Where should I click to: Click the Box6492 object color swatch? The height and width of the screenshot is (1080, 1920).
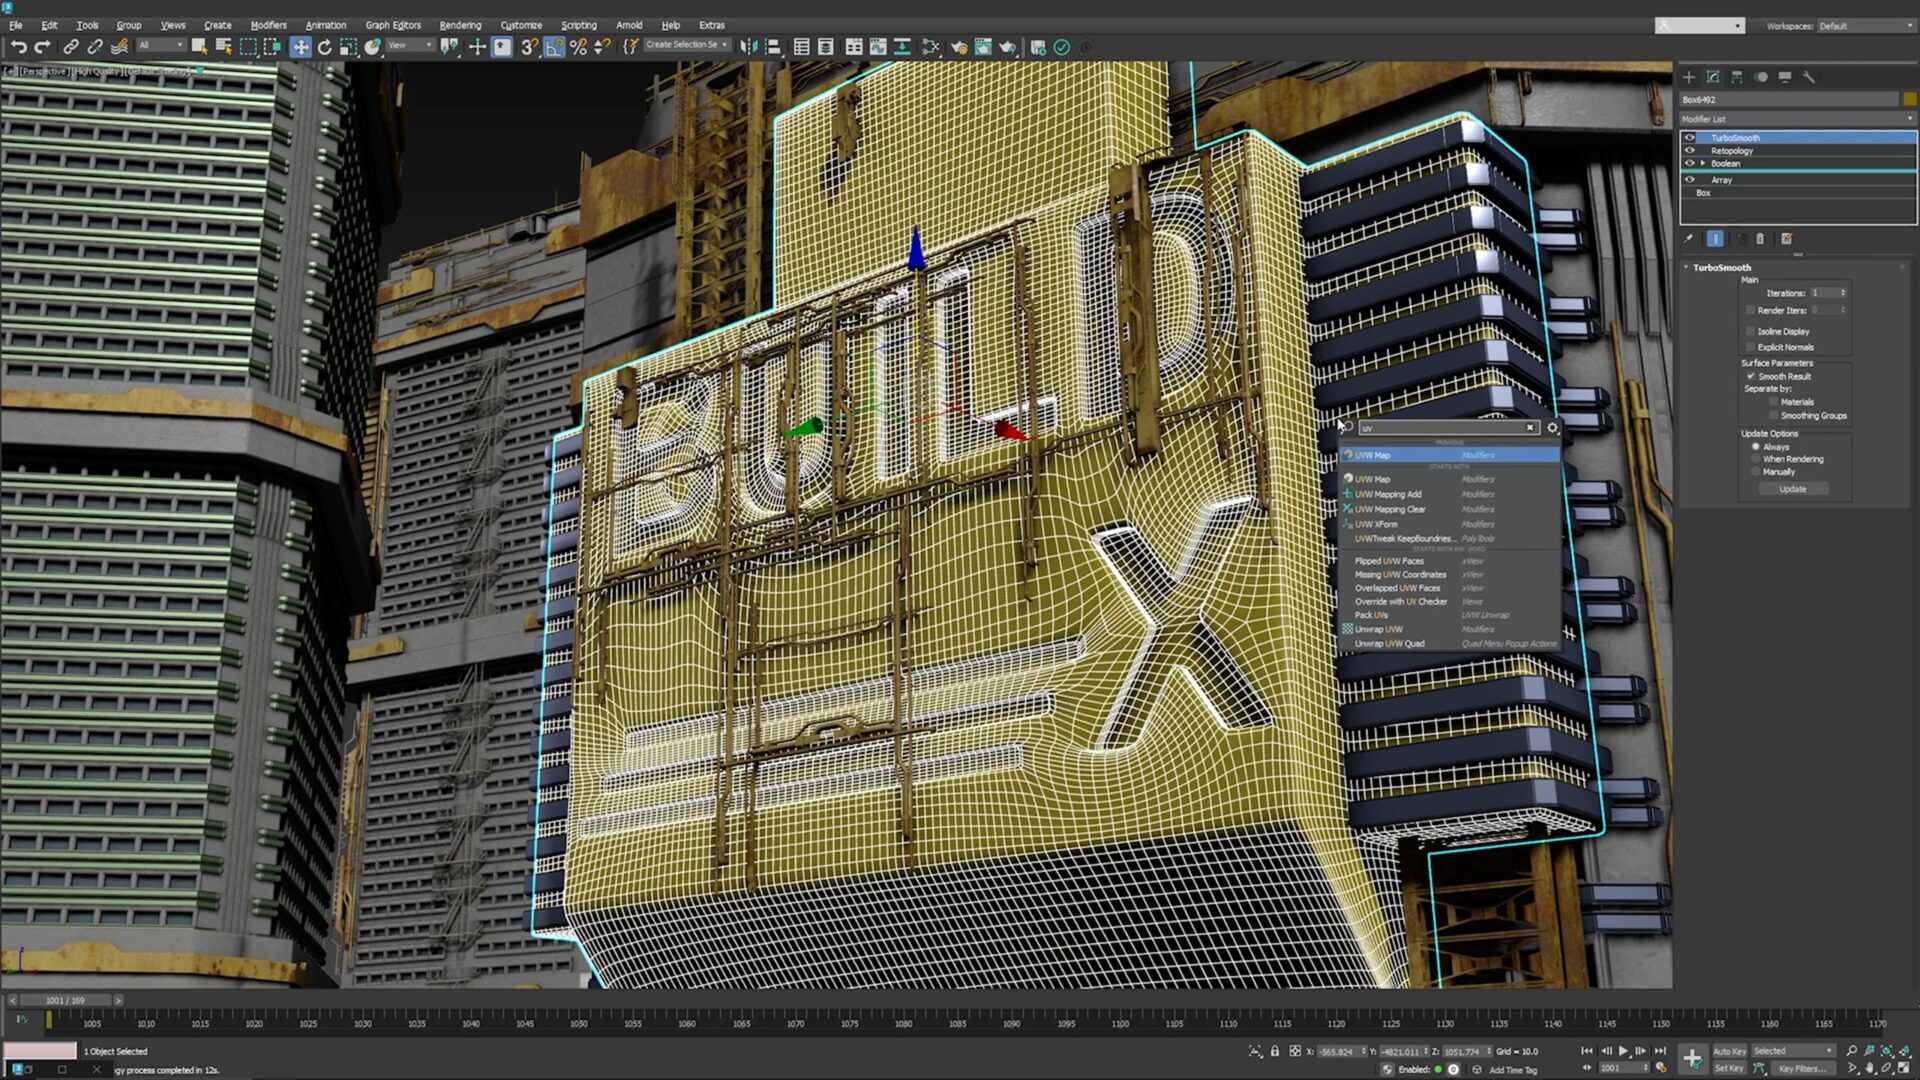[1910, 99]
